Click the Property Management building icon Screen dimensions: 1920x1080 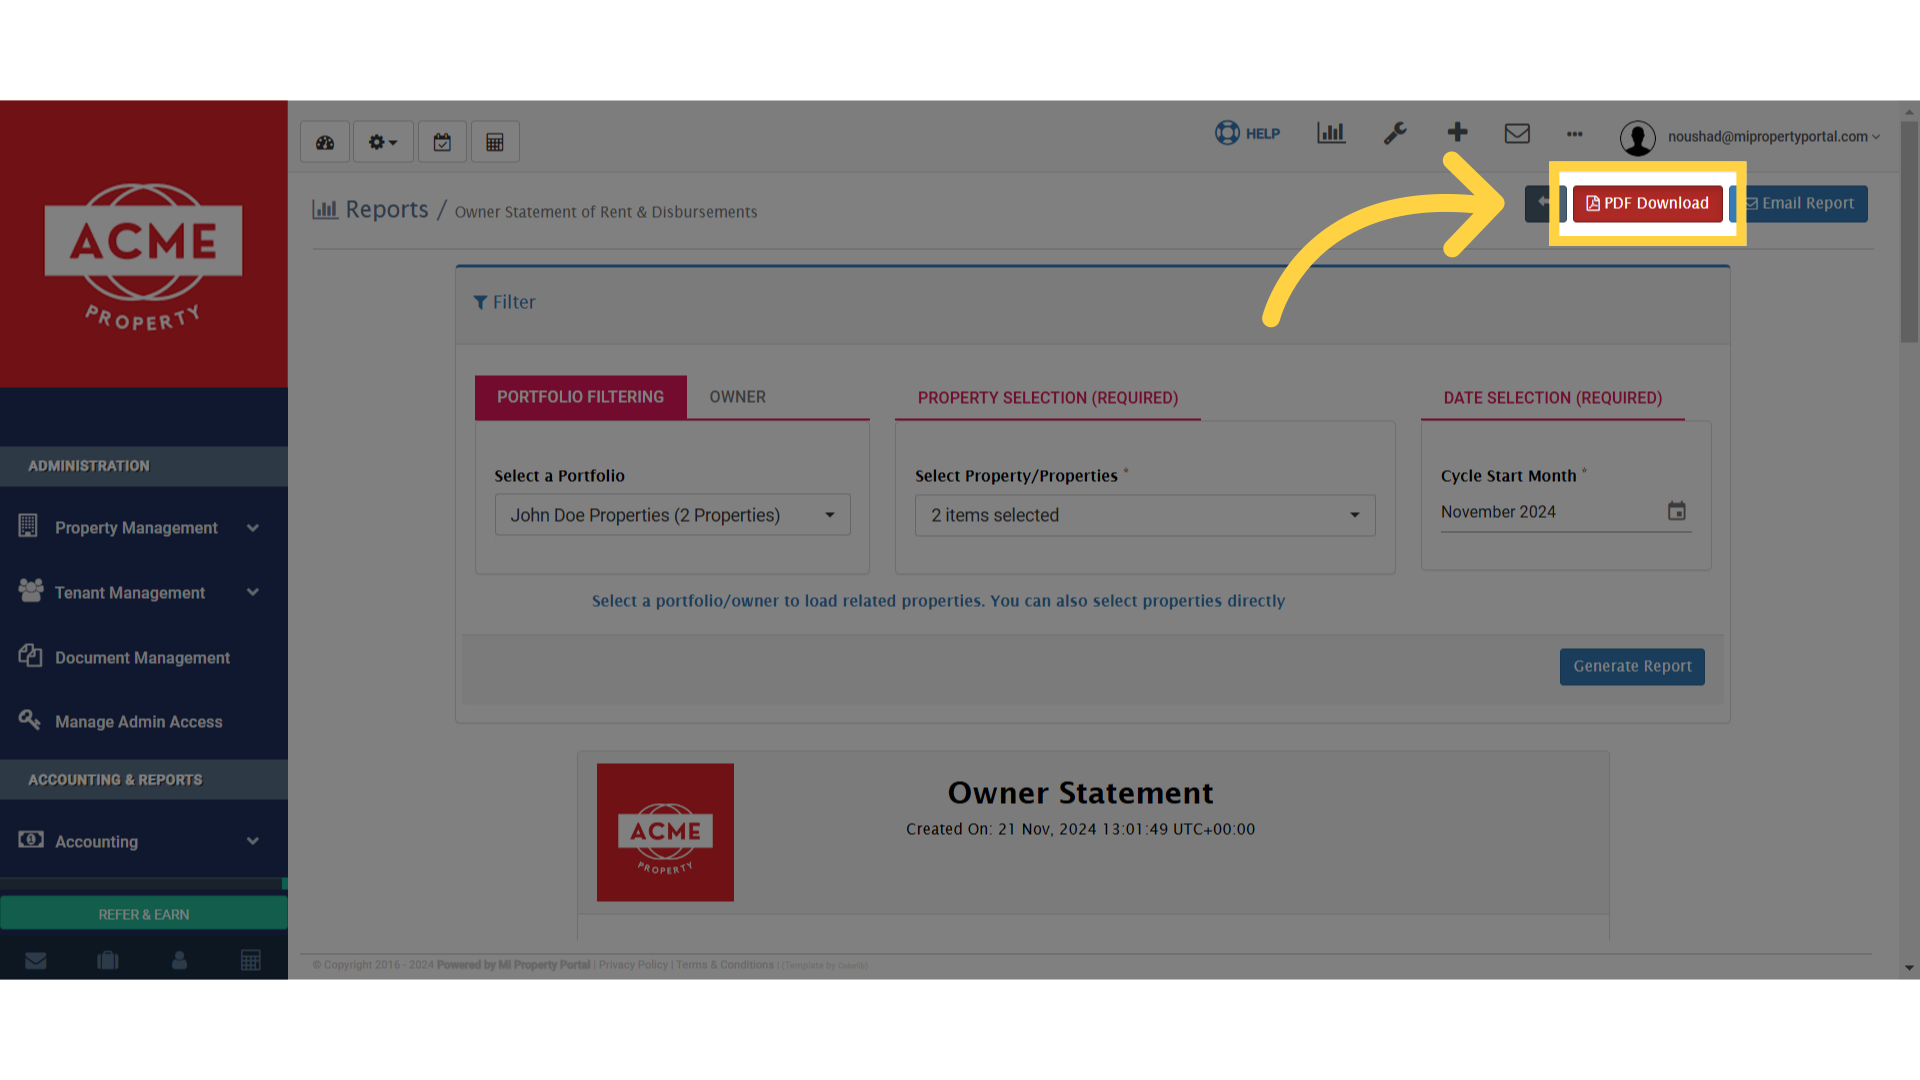point(28,525)
